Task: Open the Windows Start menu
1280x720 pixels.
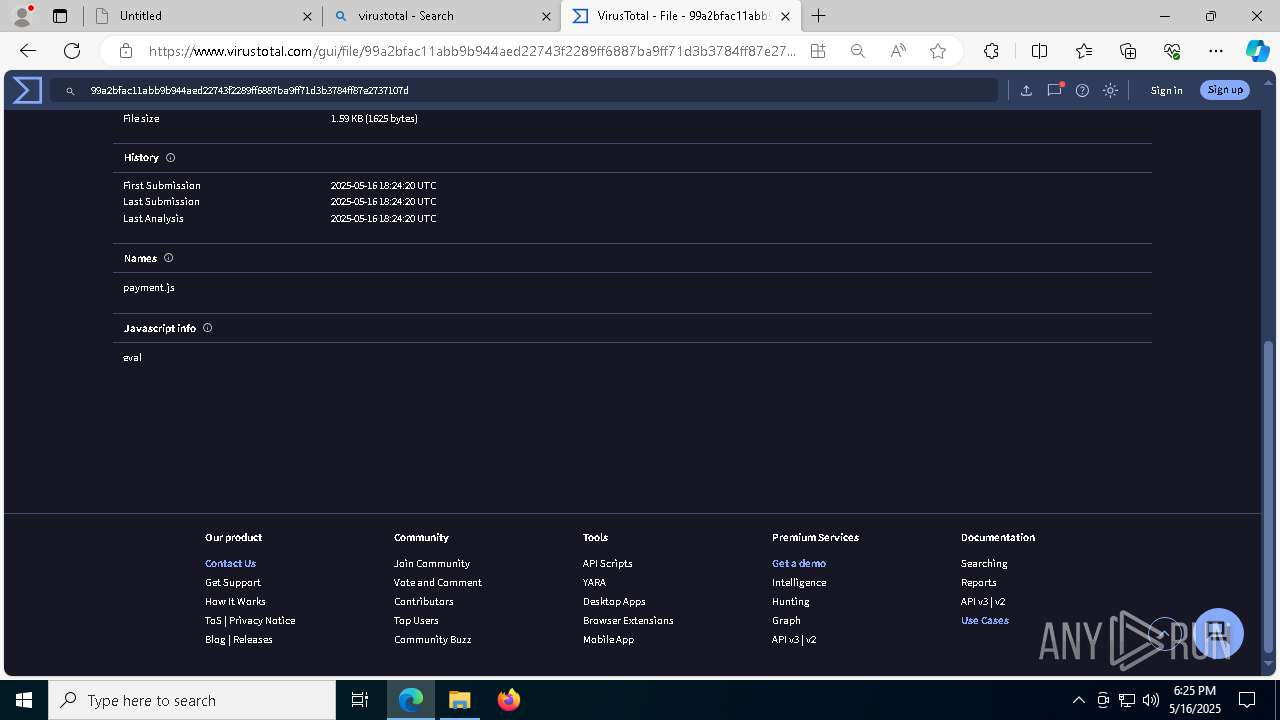Action: tap(24, 700)
